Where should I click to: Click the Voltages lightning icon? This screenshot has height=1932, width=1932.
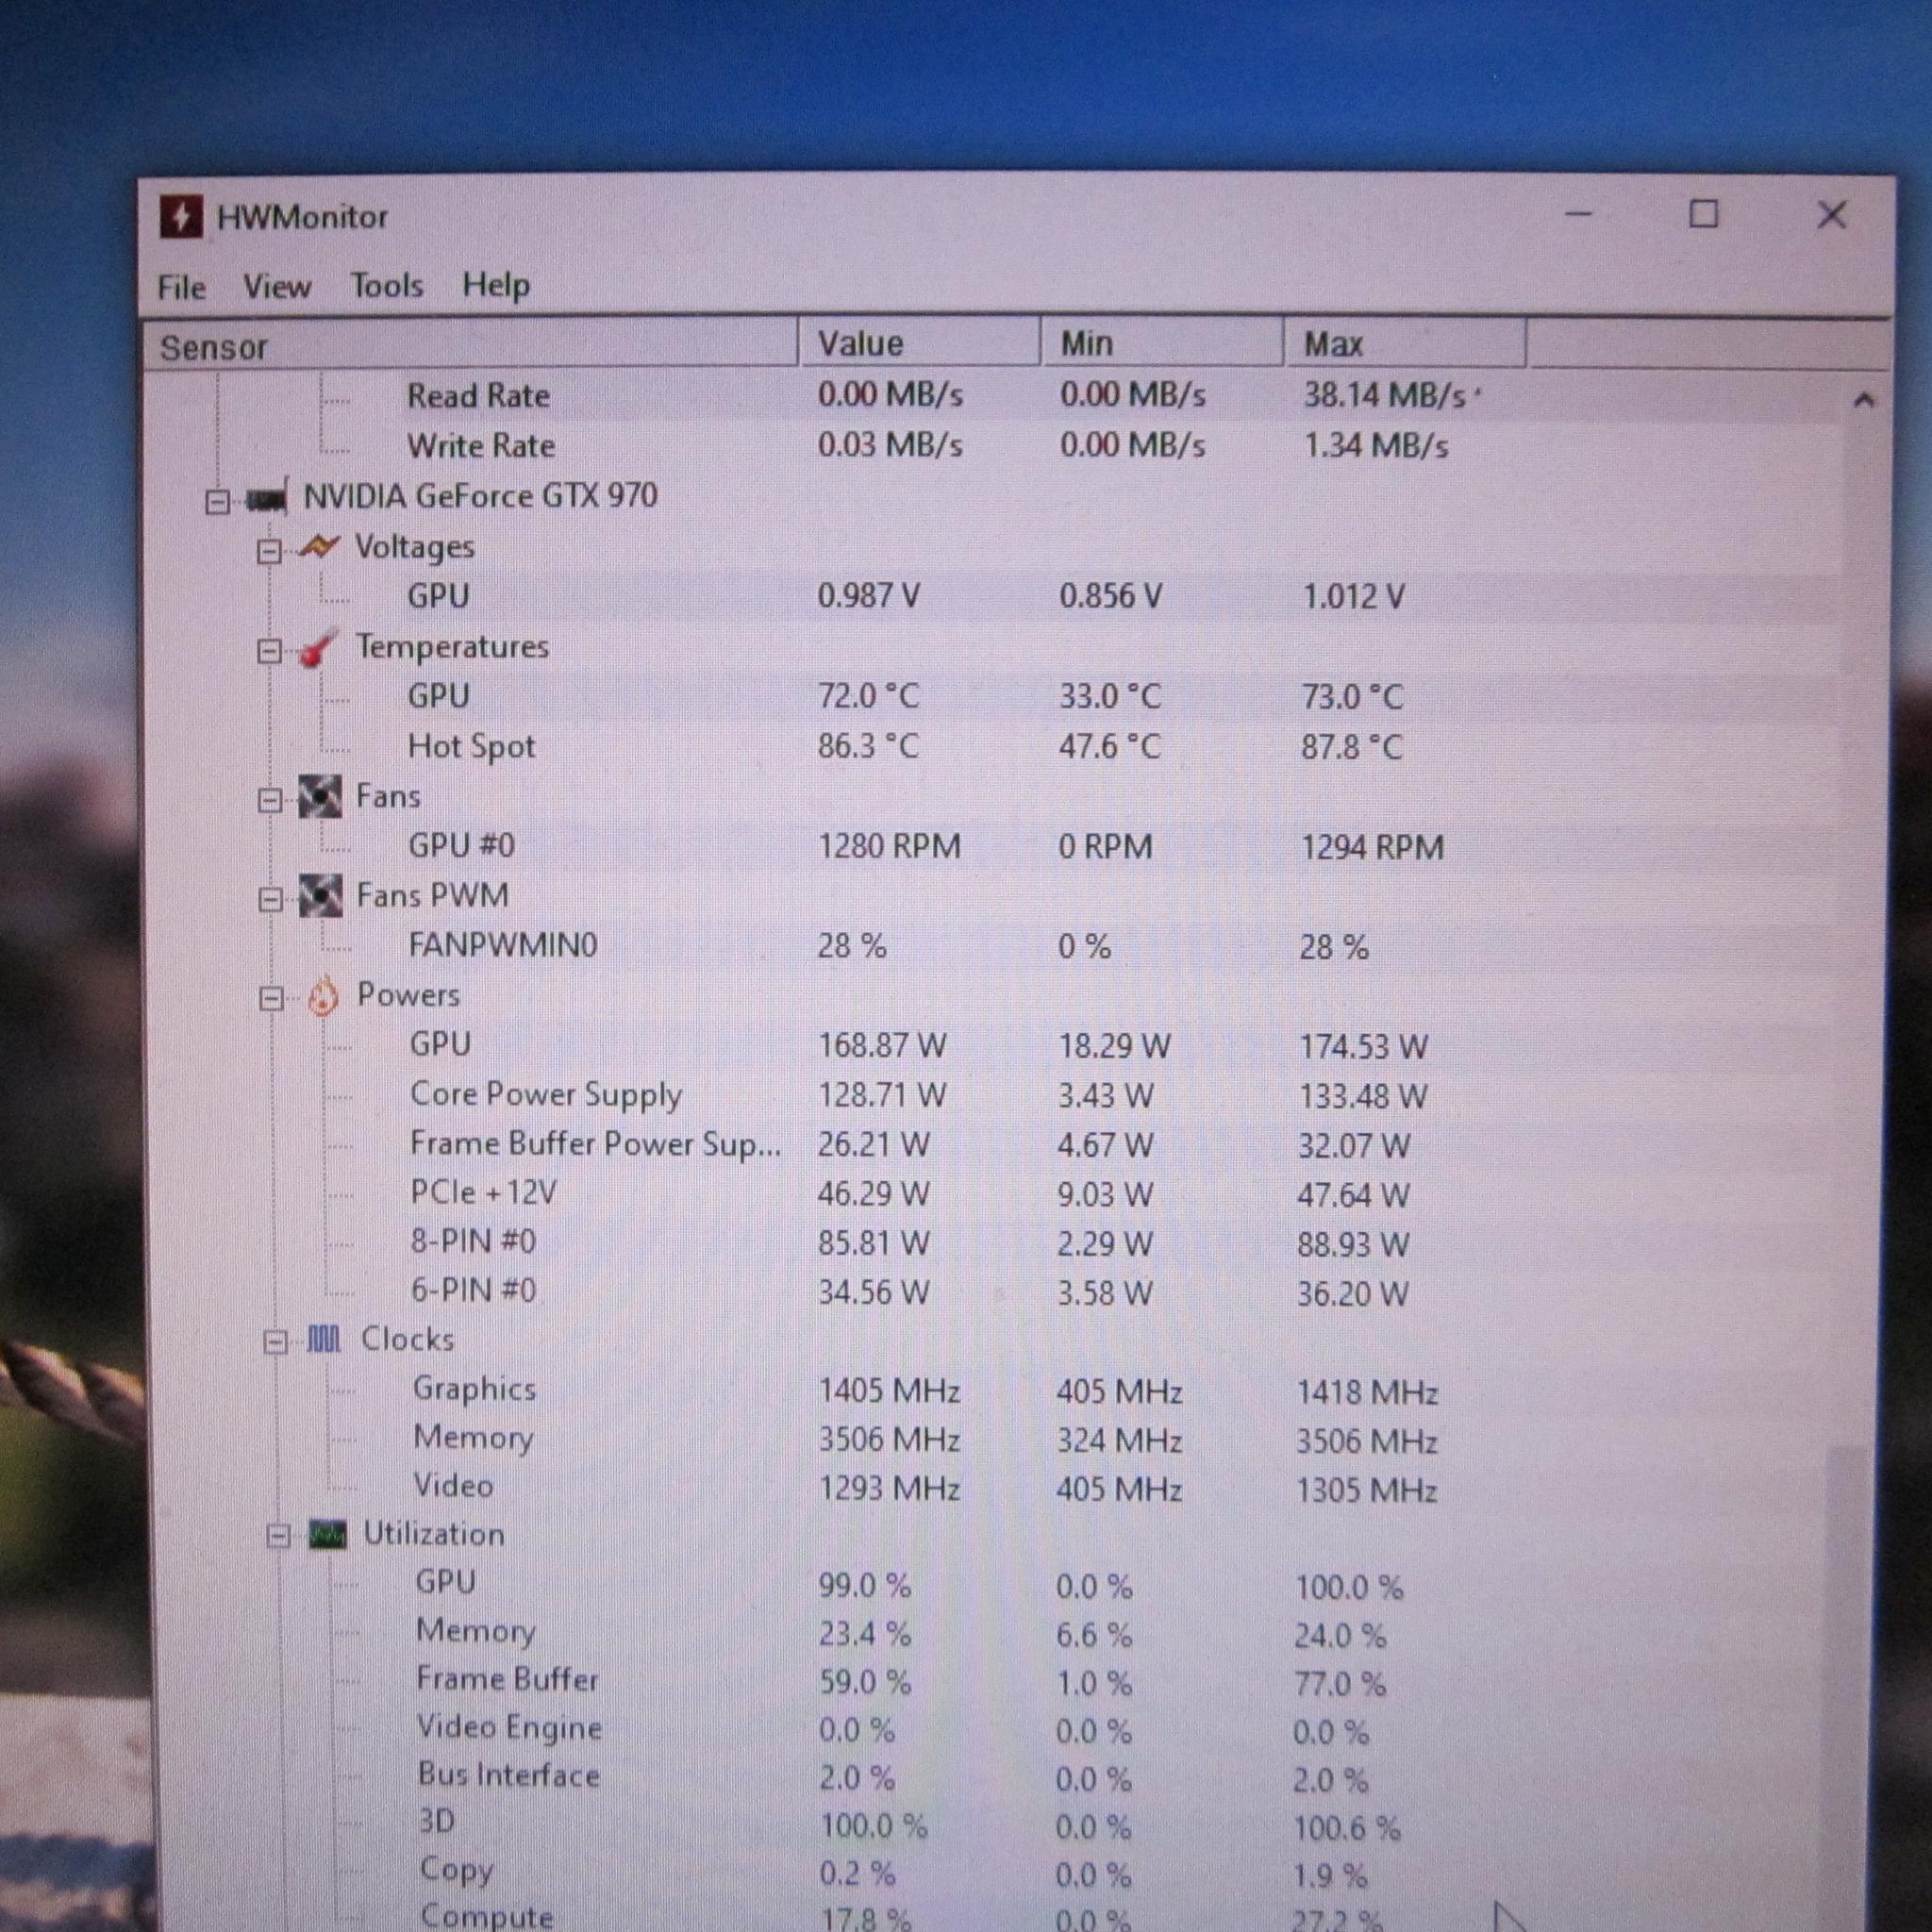coord(319,547)
